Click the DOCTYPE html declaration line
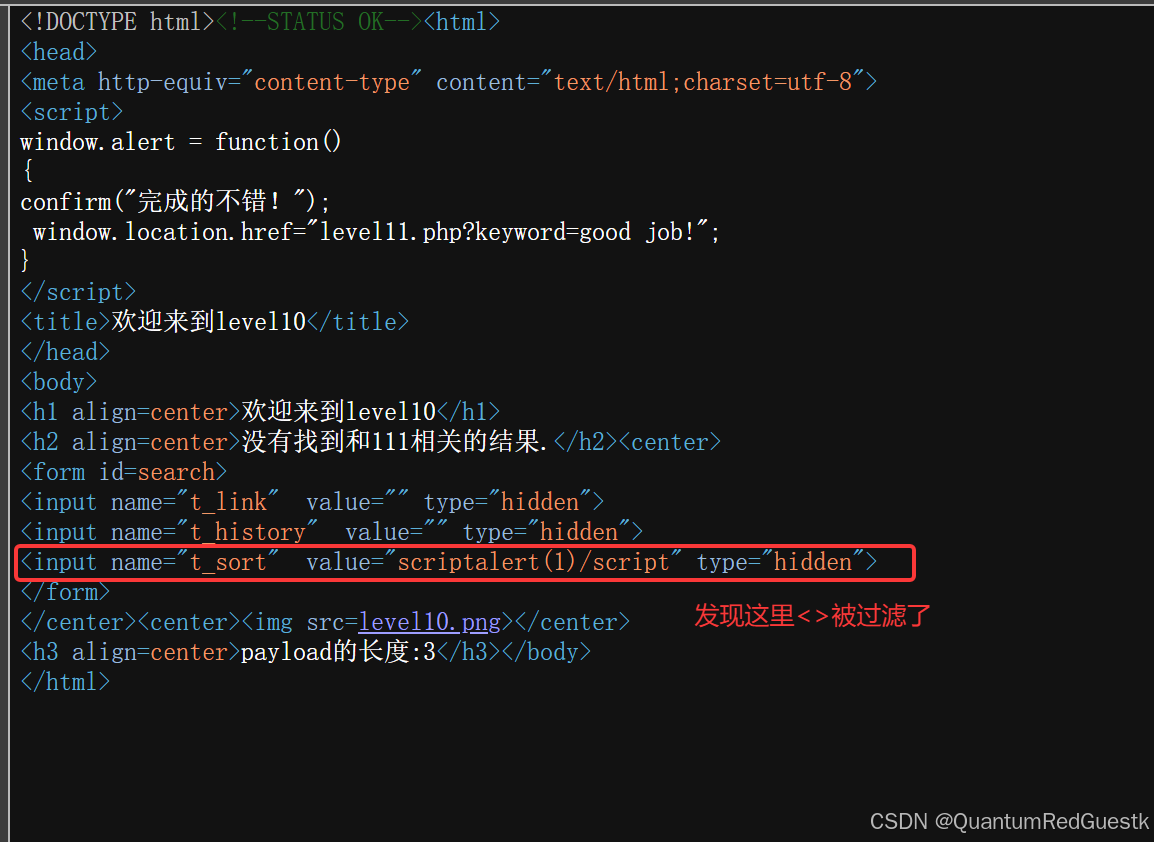 pyautogui.click(x=117, y=22)
